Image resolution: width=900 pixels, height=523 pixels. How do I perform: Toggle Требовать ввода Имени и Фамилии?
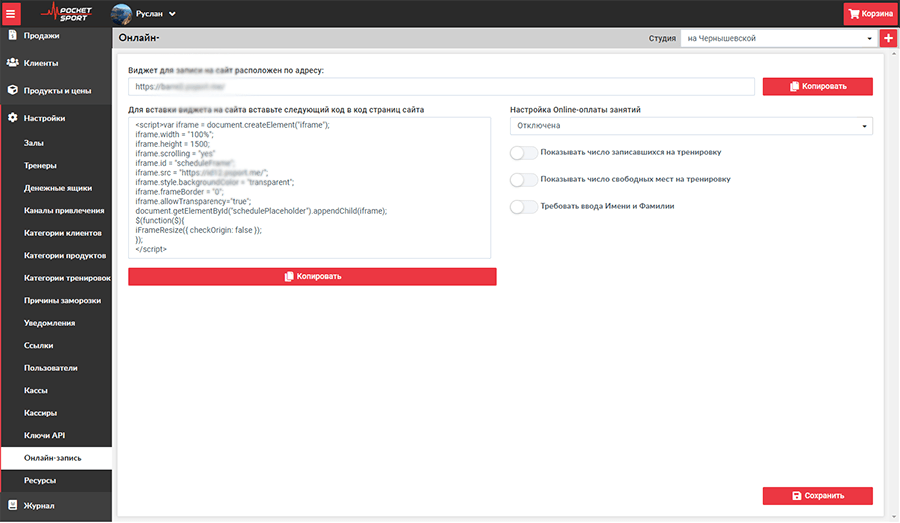click(523, 207)
